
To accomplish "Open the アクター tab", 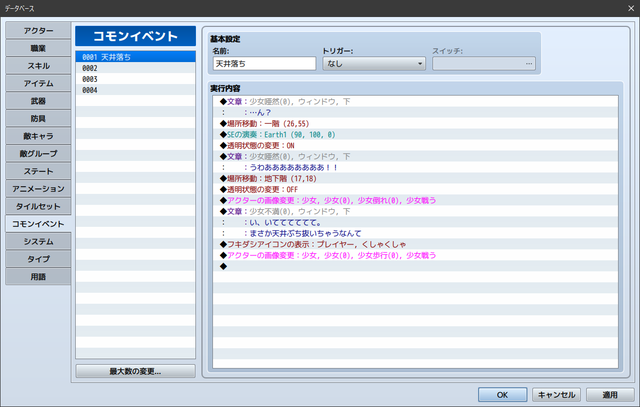I will 38,31.
